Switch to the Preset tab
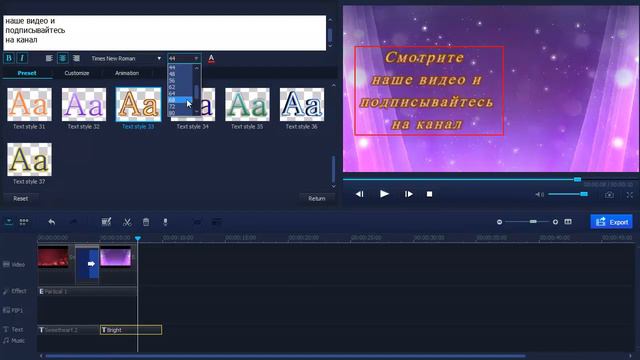This screenshot has width=640, height=360. coord(27,73)
